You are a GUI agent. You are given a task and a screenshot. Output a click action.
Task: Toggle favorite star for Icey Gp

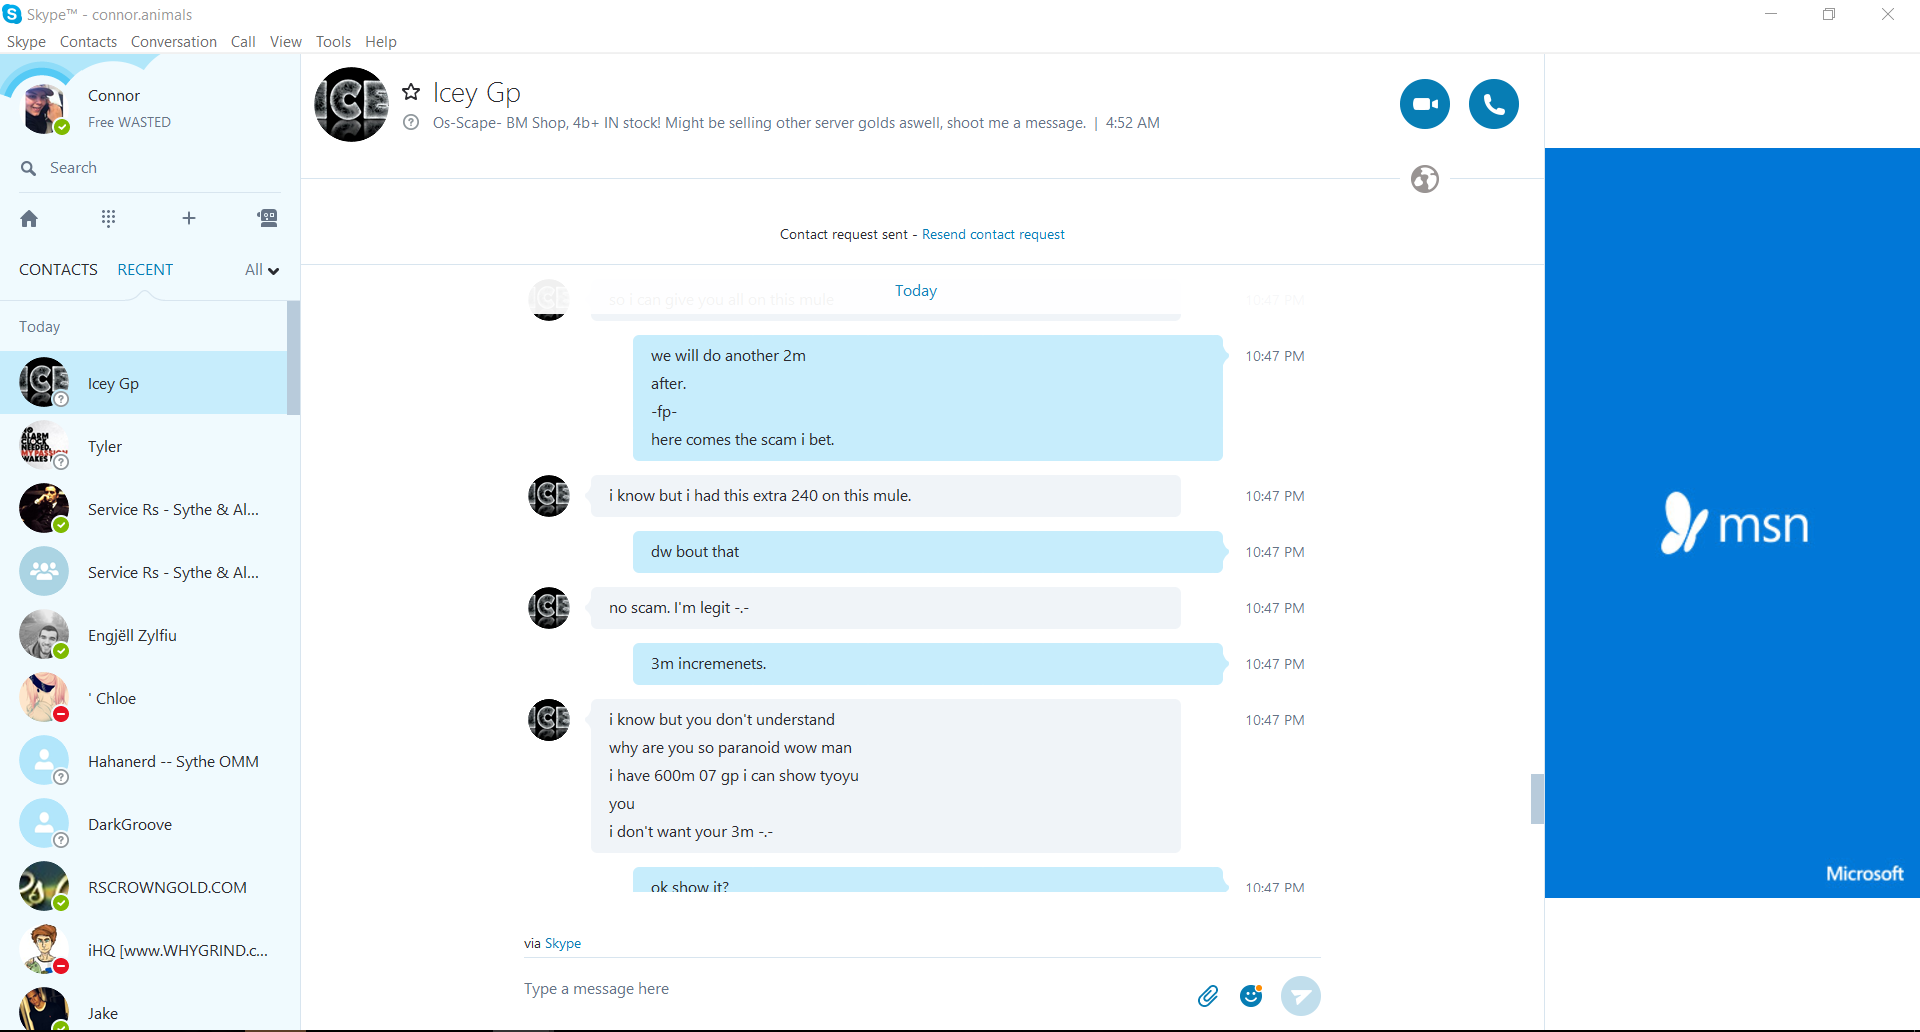[x=411, y=92]
